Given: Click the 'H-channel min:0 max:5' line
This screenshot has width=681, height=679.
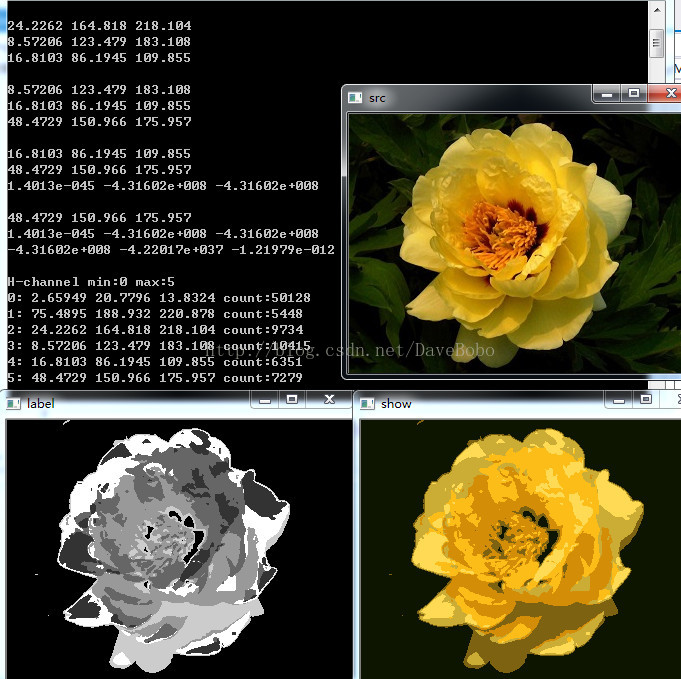Looking at the screenshot, I should pyautogui.click(x=91, y=282).
